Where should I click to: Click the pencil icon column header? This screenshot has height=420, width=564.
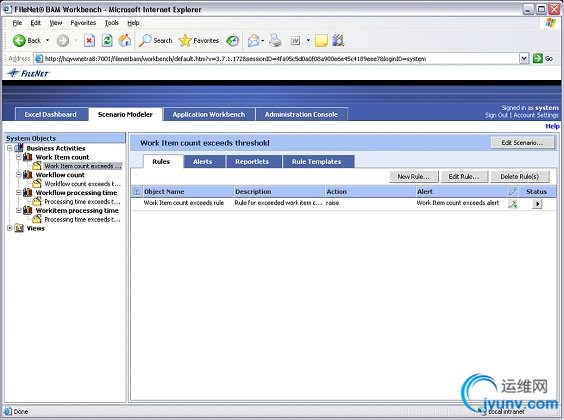coord(513,191)
